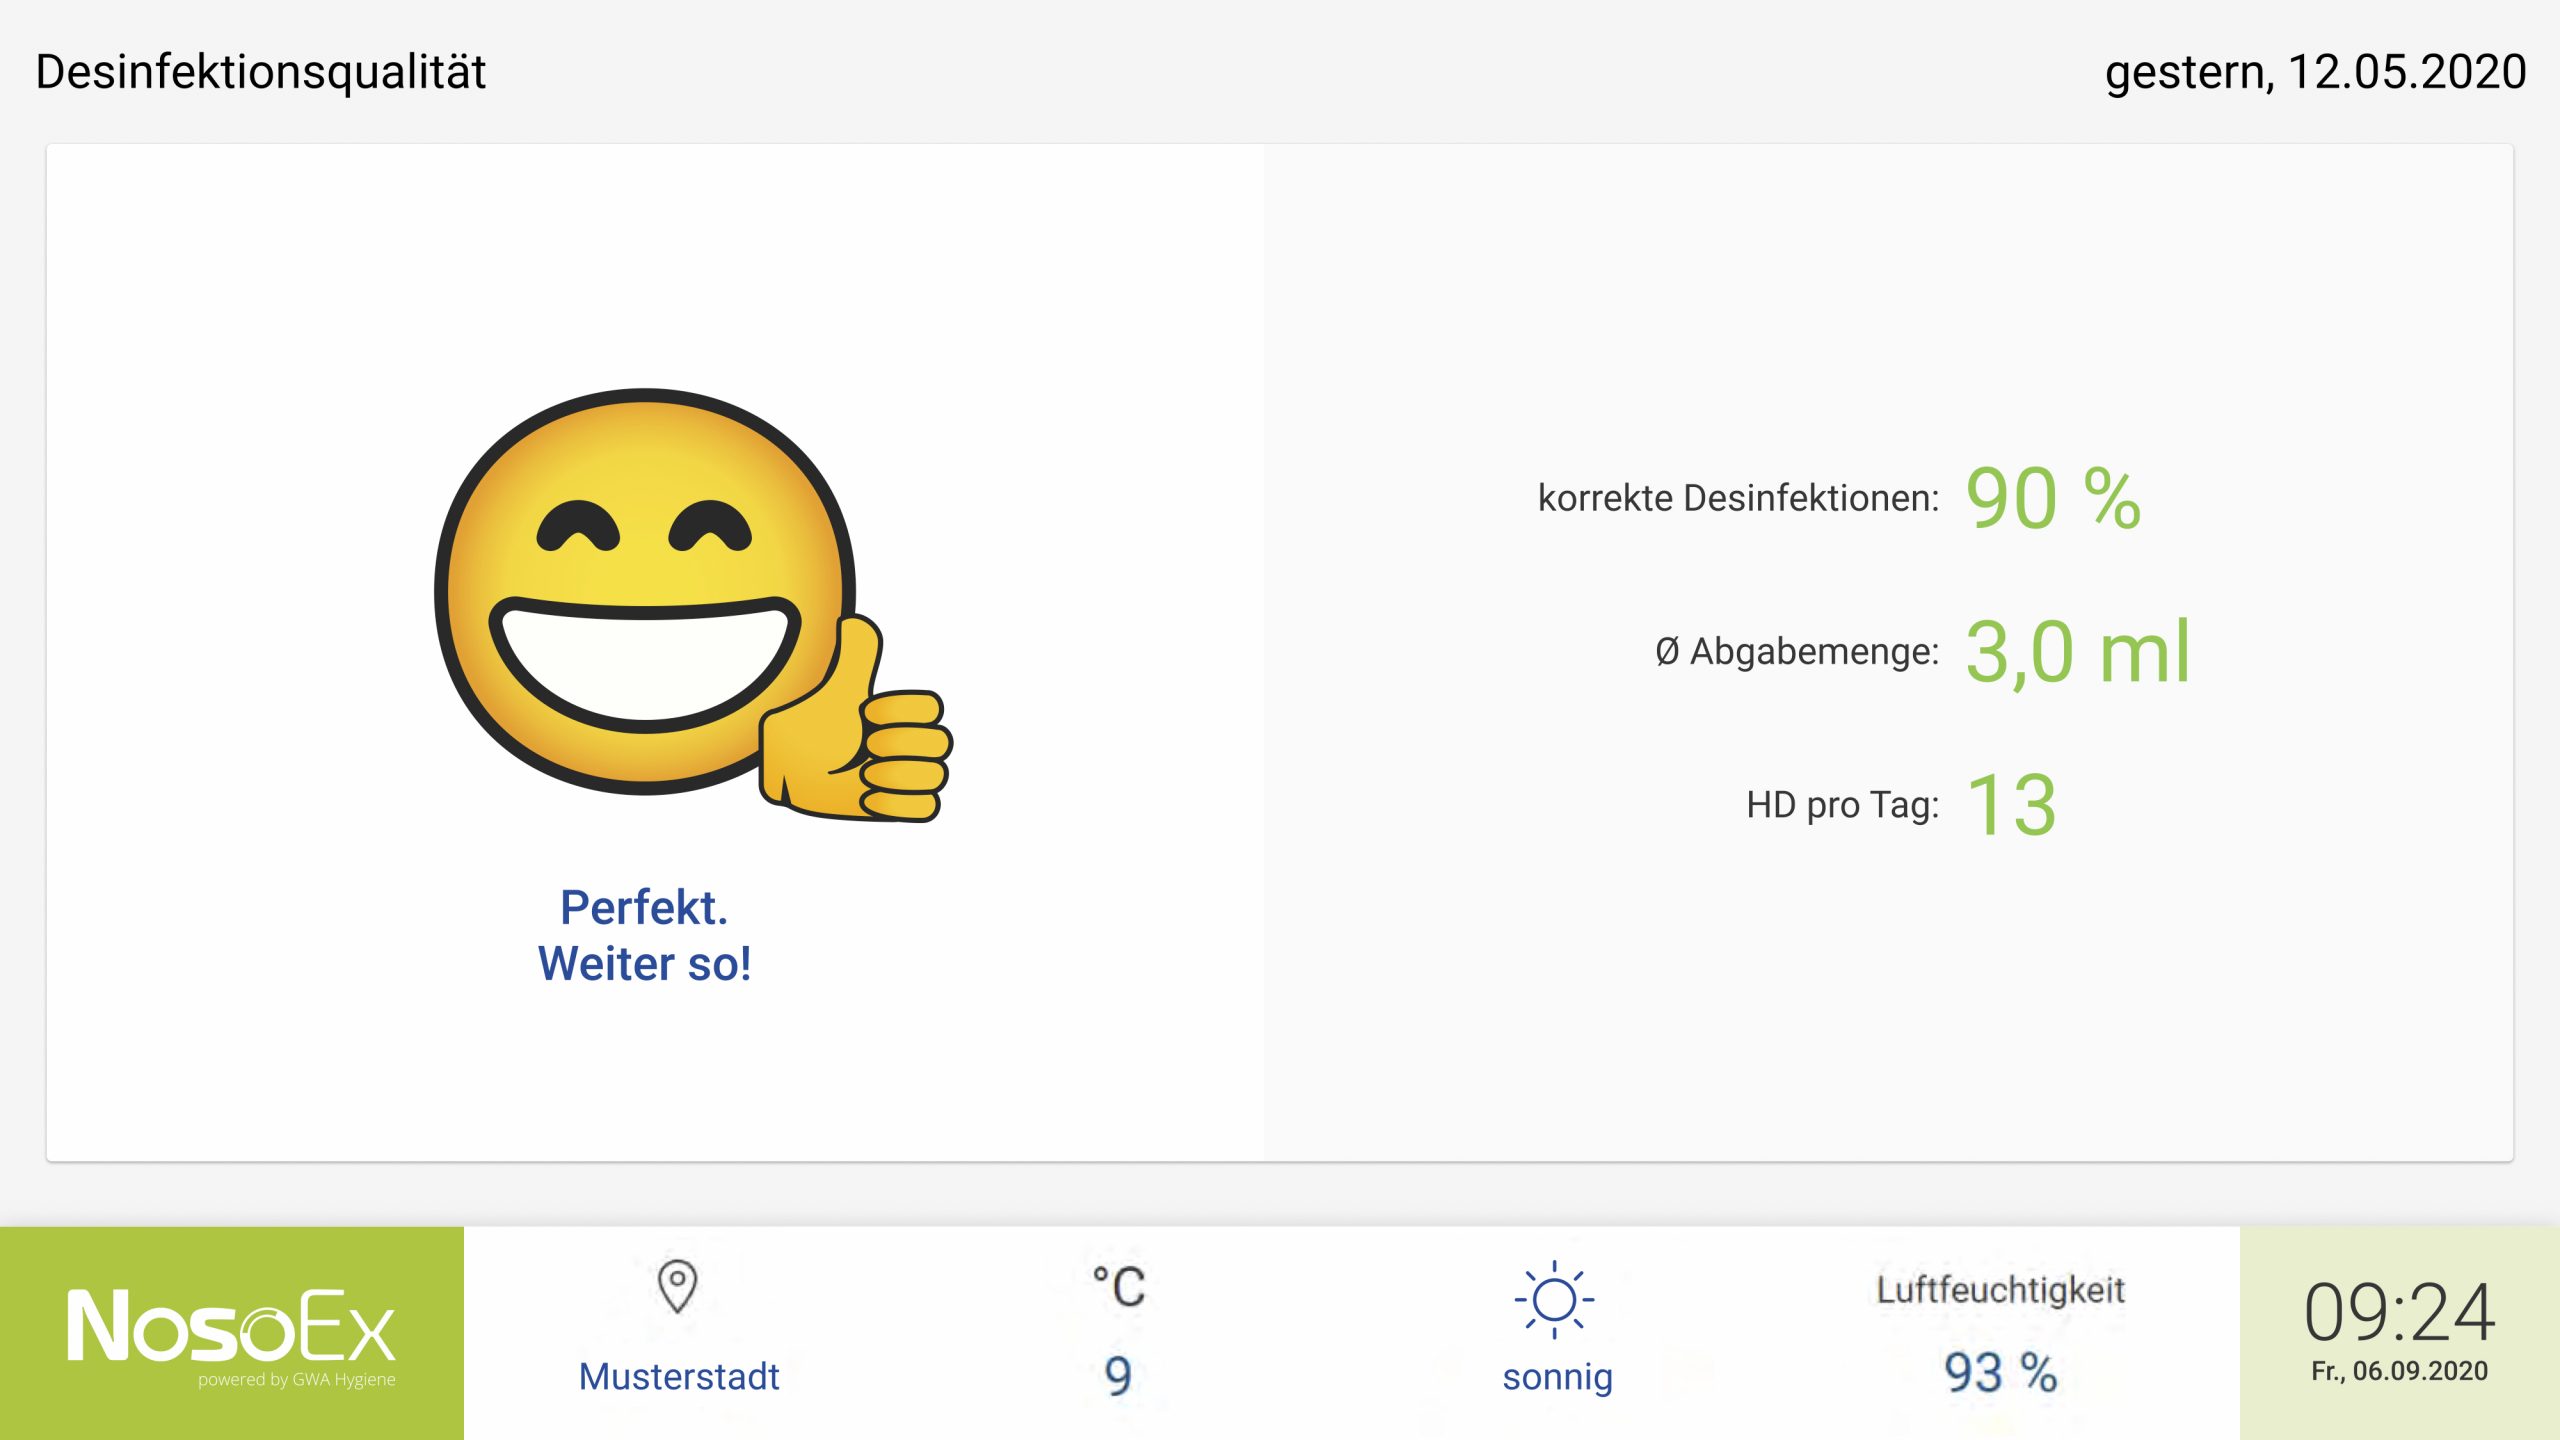Click the temperature value 9
2560x1440 pixels.
click(1118, 1377)
